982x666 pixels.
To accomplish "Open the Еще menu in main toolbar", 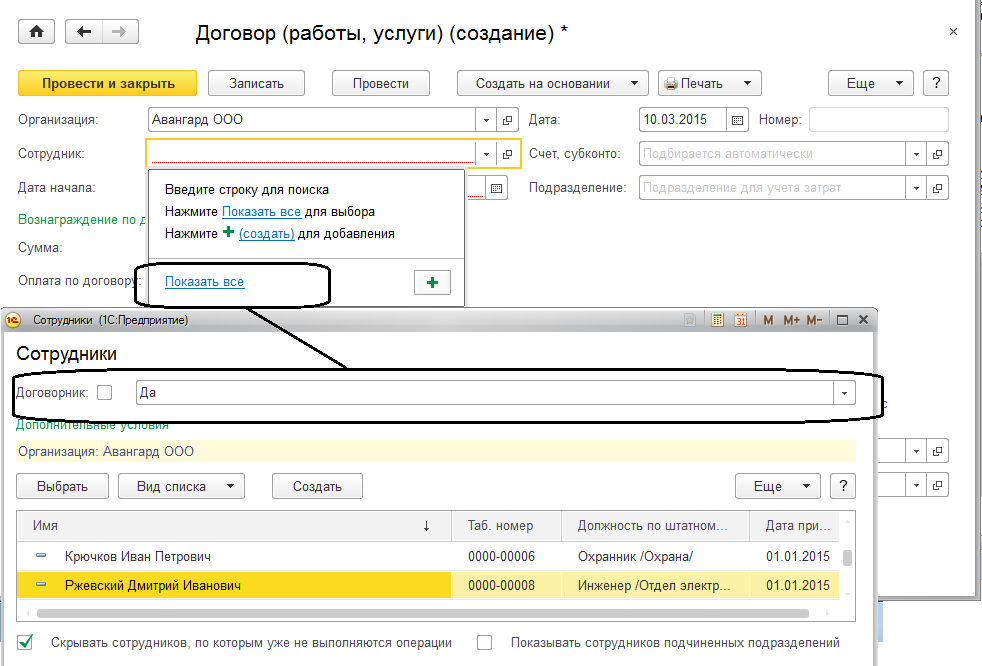I will [x=870, y=84].
